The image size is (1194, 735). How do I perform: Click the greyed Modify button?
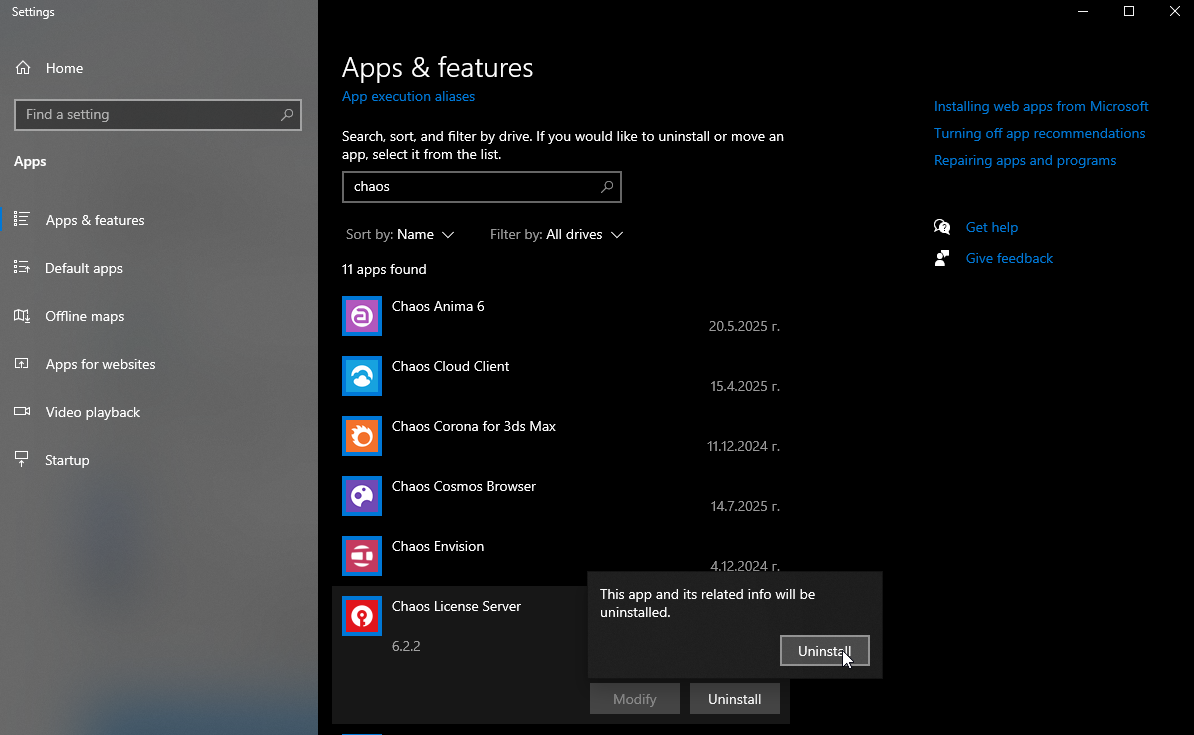pyautogui.click(x=634, y=698)
